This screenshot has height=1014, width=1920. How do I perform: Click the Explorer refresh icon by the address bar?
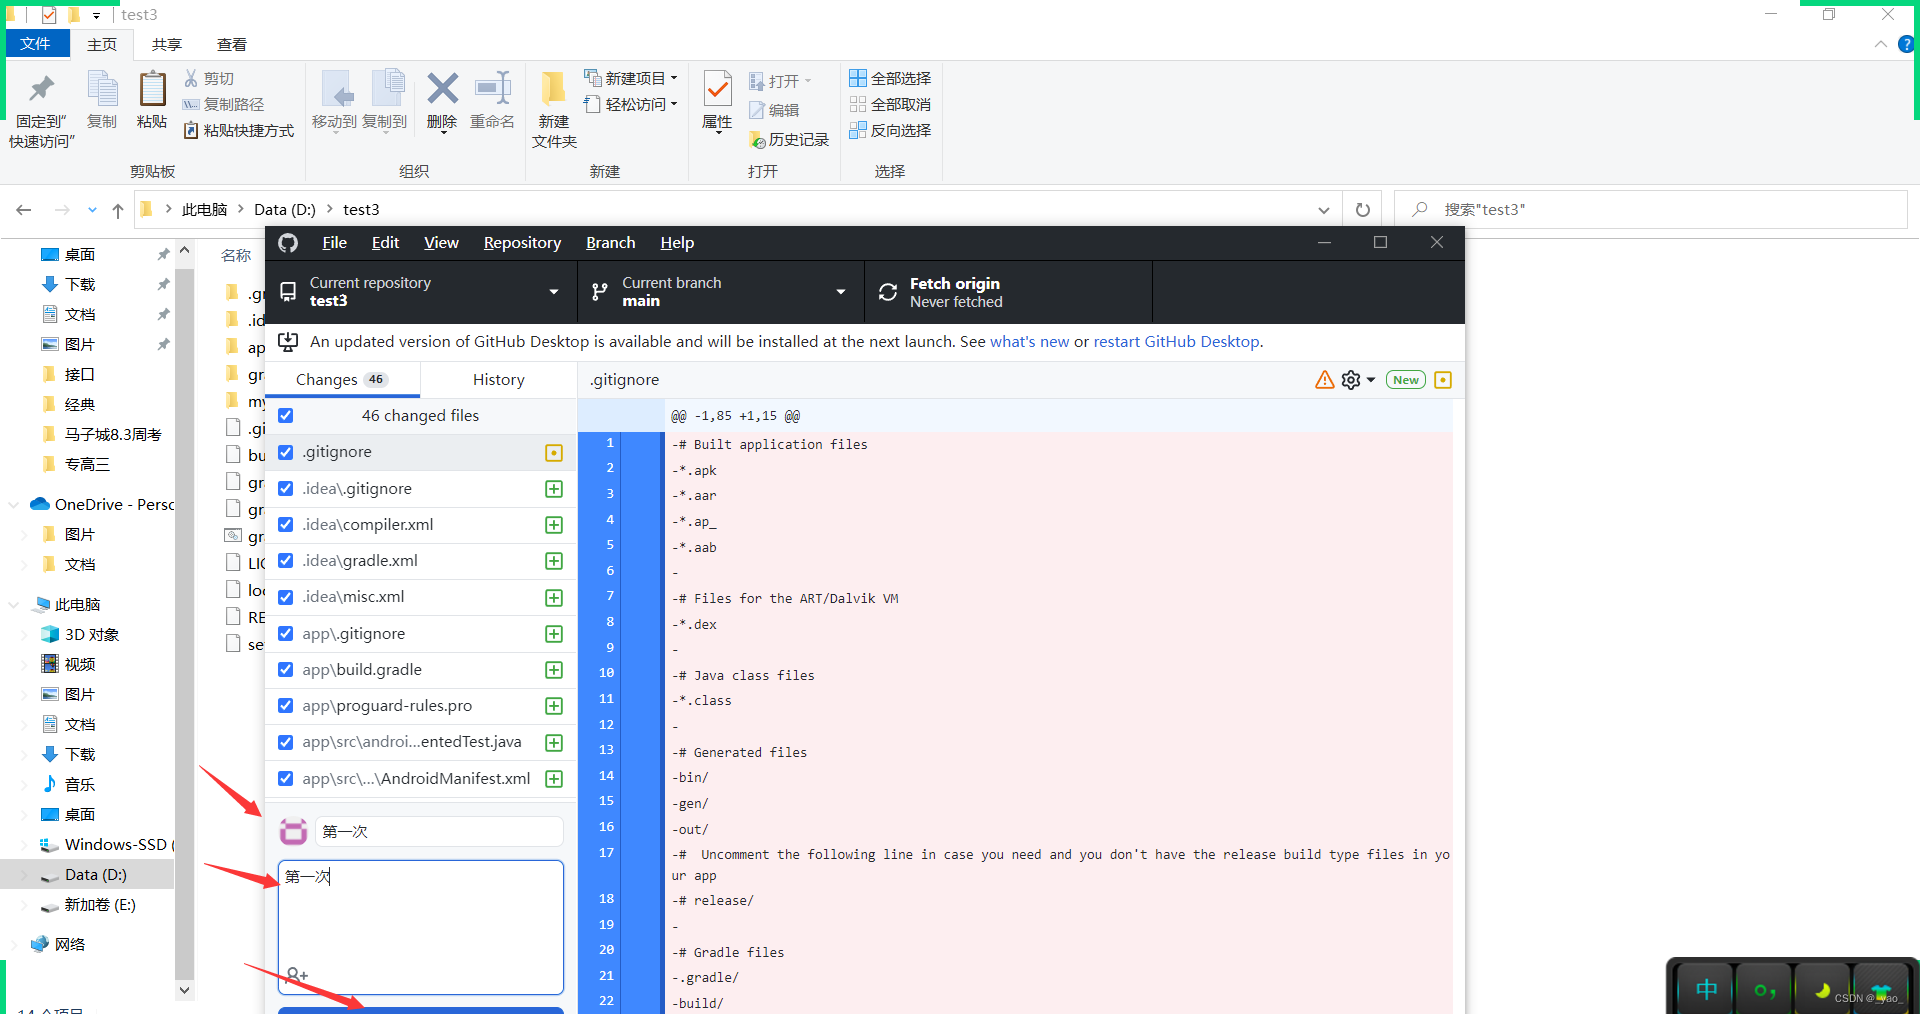tap(1362, 210)
